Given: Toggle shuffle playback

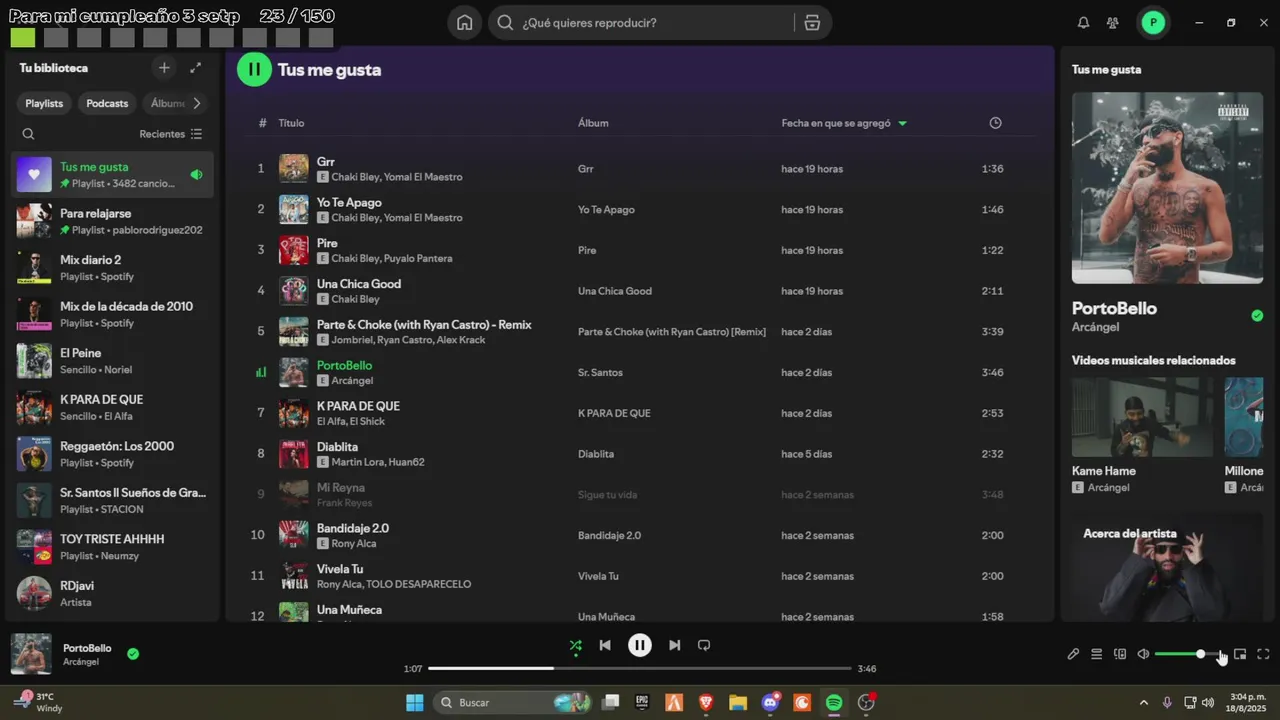Looking at the screenshot, I should [575, 645].
